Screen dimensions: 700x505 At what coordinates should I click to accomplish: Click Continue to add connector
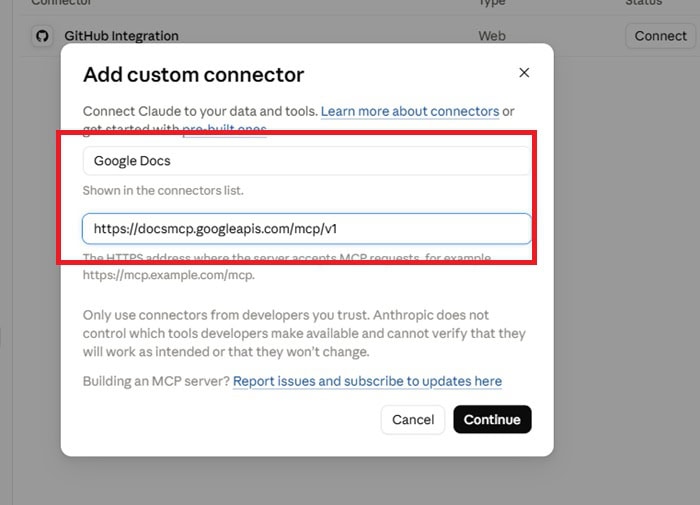492,420
